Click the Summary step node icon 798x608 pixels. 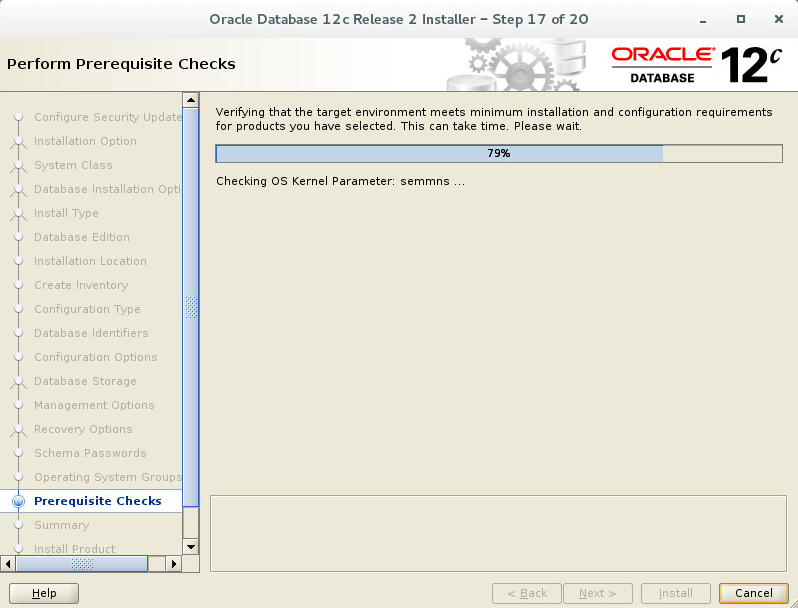point(18,525)
